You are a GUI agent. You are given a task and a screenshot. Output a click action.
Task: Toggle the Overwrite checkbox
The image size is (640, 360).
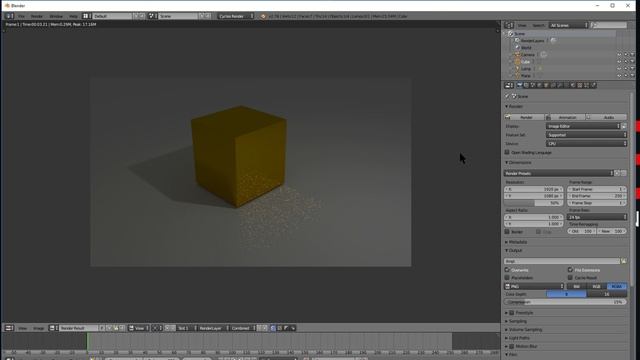click(507, 270)
